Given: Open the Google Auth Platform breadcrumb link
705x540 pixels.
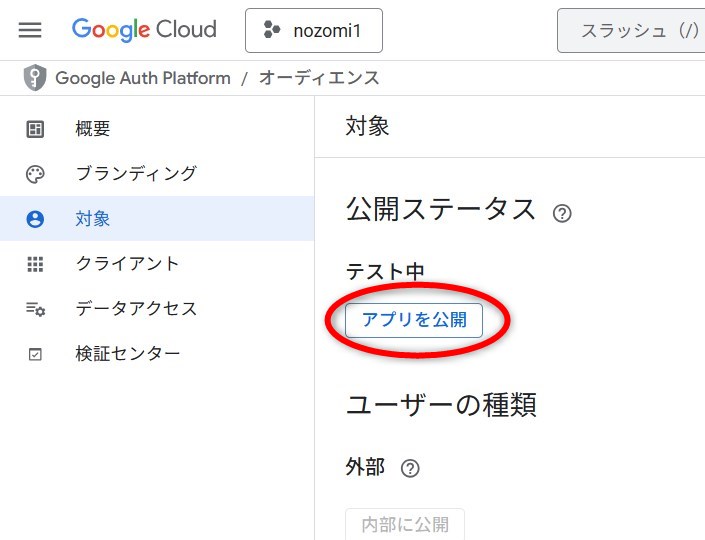Looking at the screenshot, I should click(x=143, y=78).
